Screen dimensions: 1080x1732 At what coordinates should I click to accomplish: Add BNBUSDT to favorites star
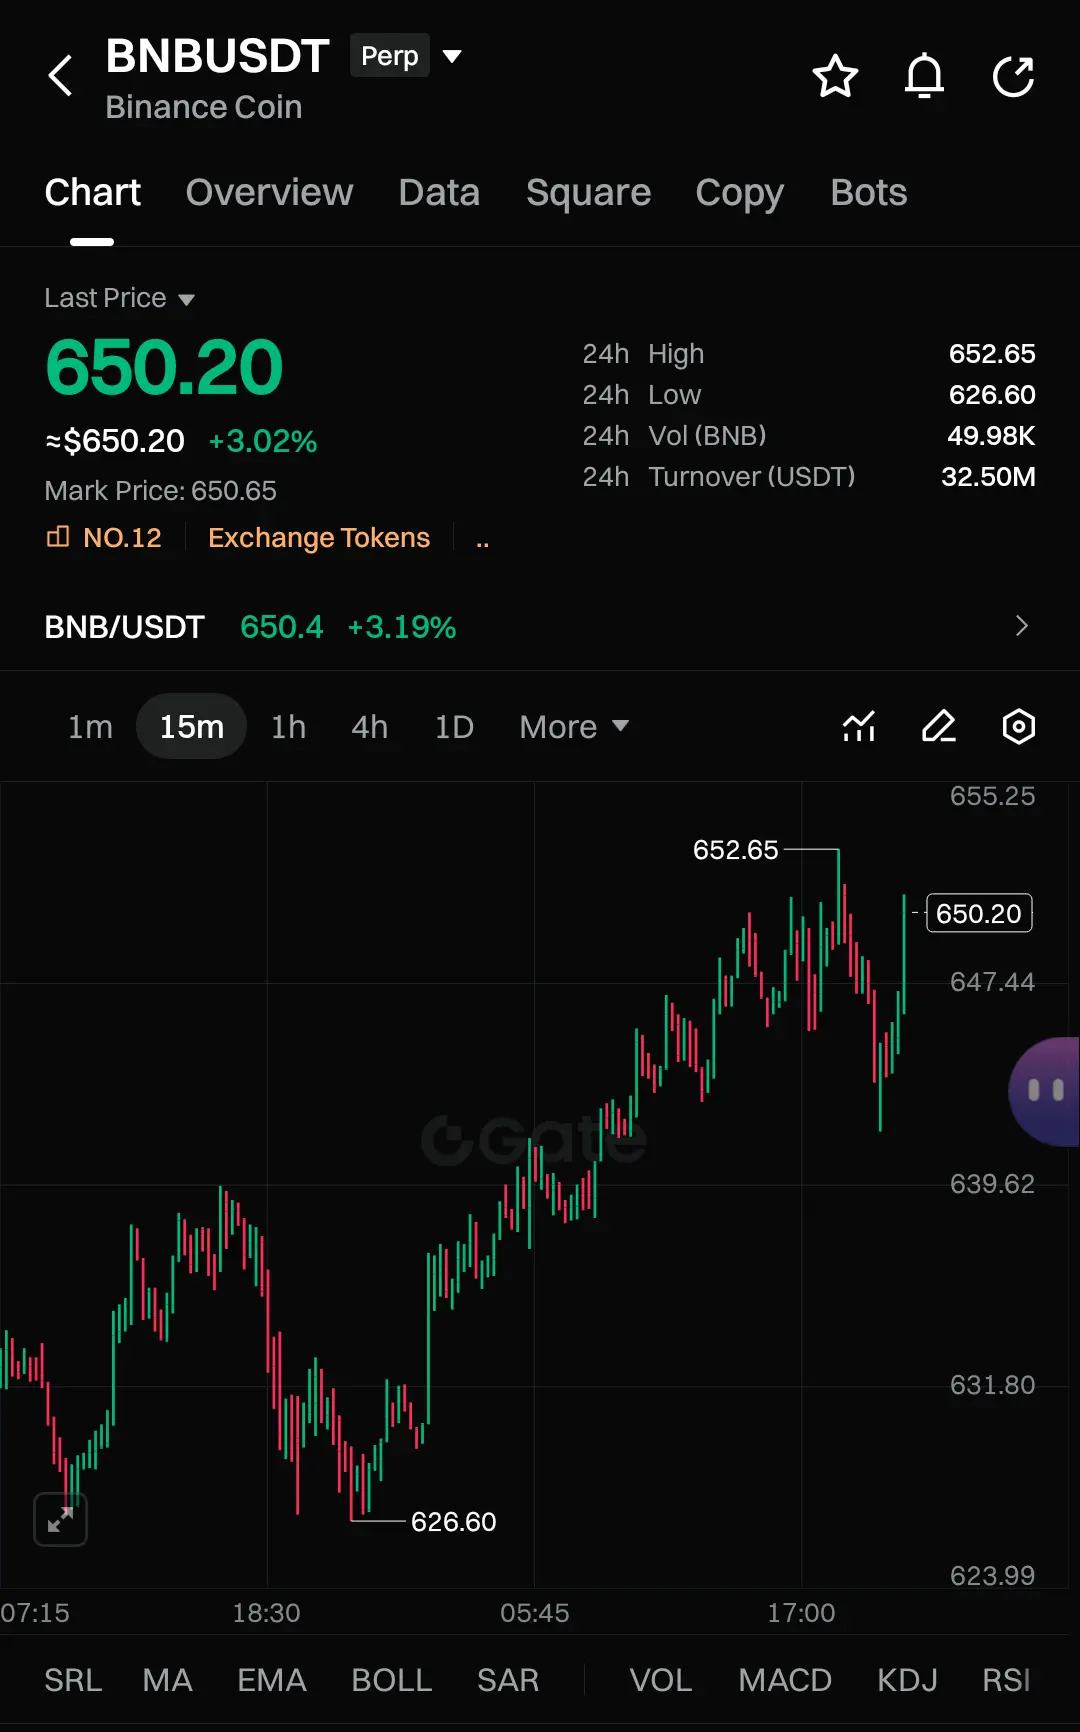point(835,77)
